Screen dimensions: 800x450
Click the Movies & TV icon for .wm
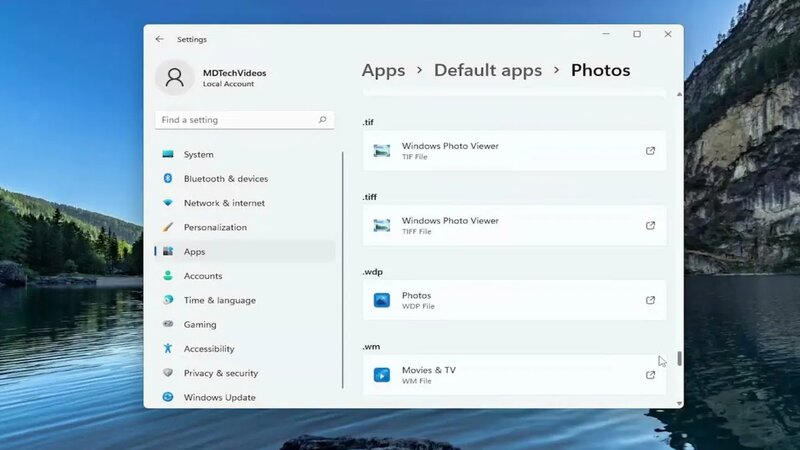pyautogui.click(x=382, y=374)
